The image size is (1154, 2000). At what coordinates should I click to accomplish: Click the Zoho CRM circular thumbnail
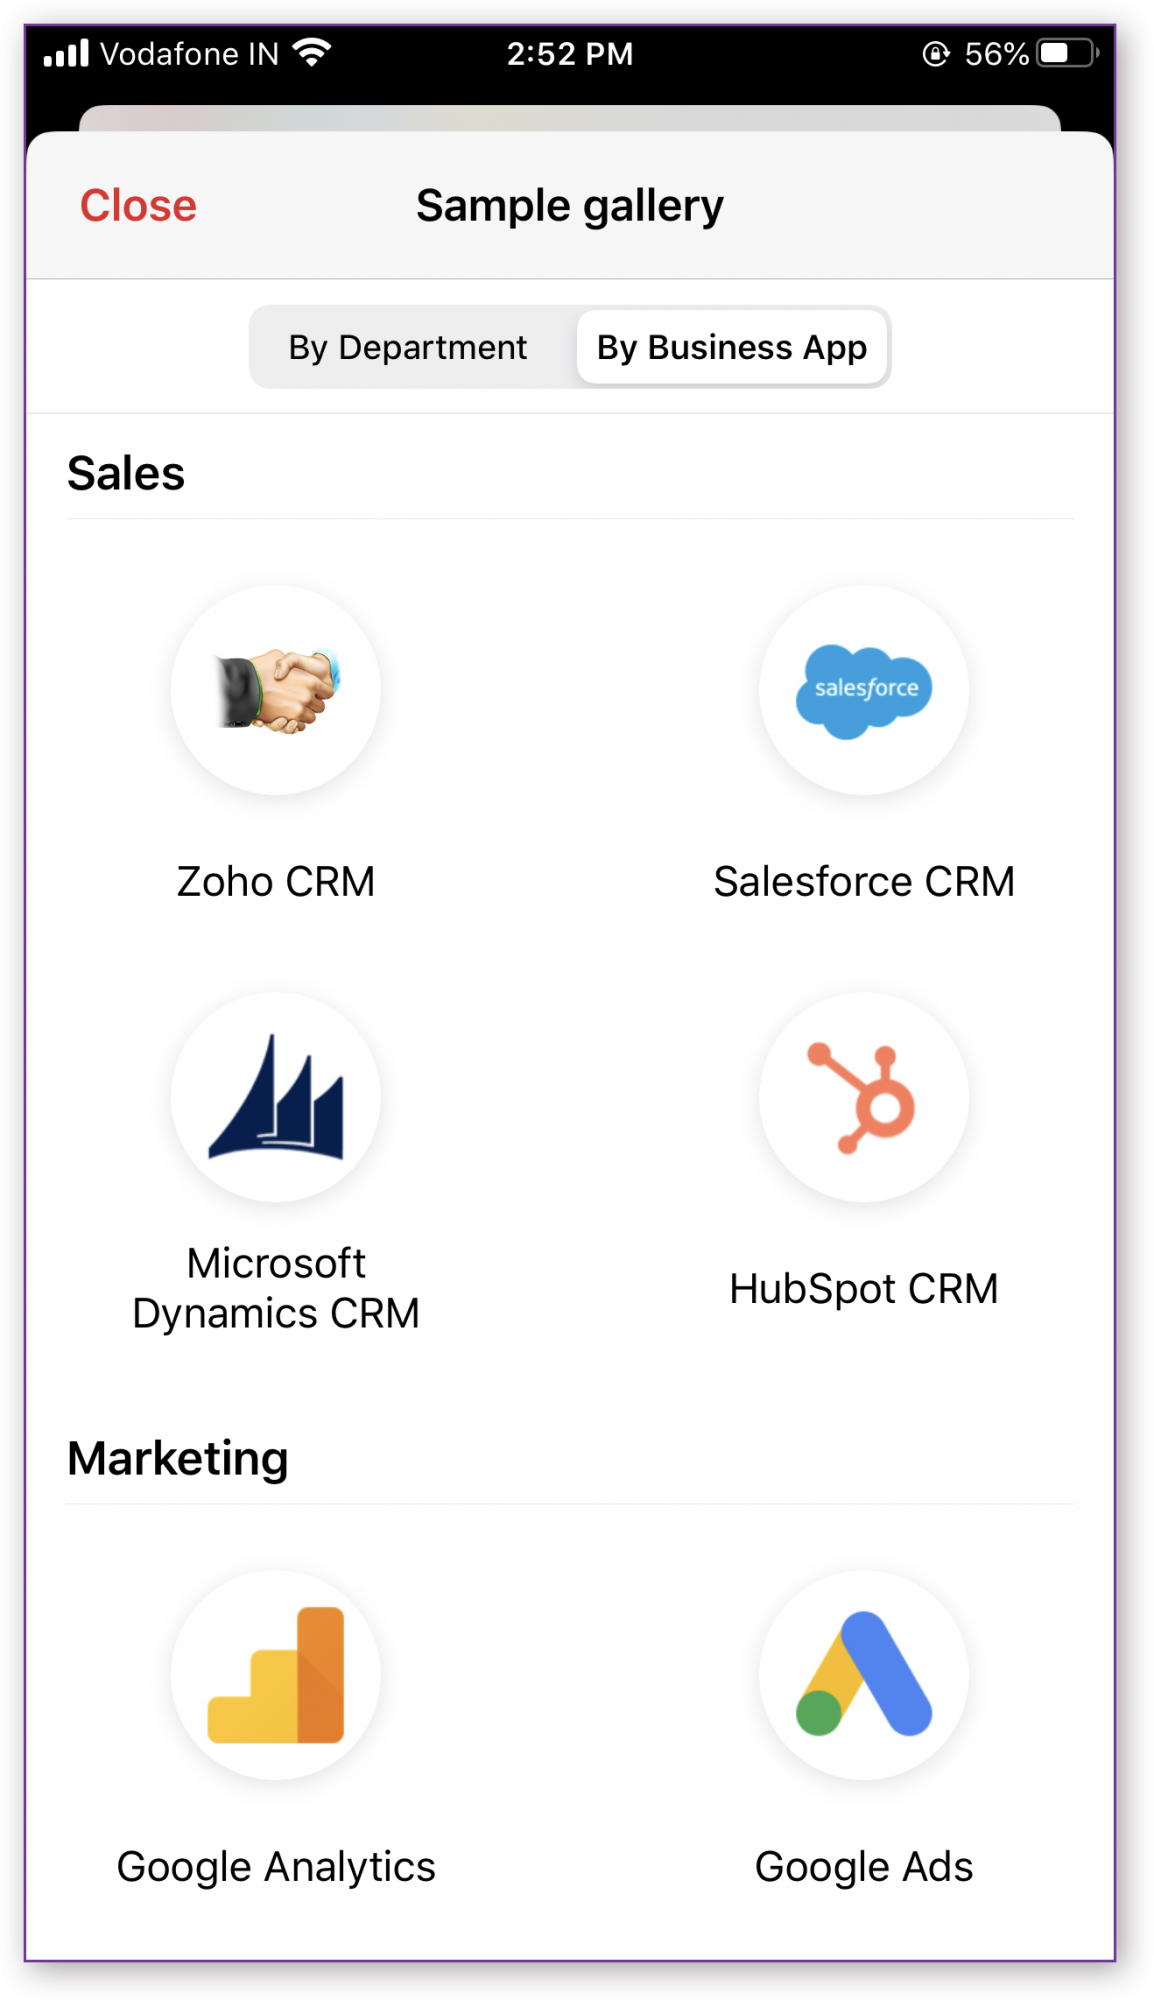point(277,690)
